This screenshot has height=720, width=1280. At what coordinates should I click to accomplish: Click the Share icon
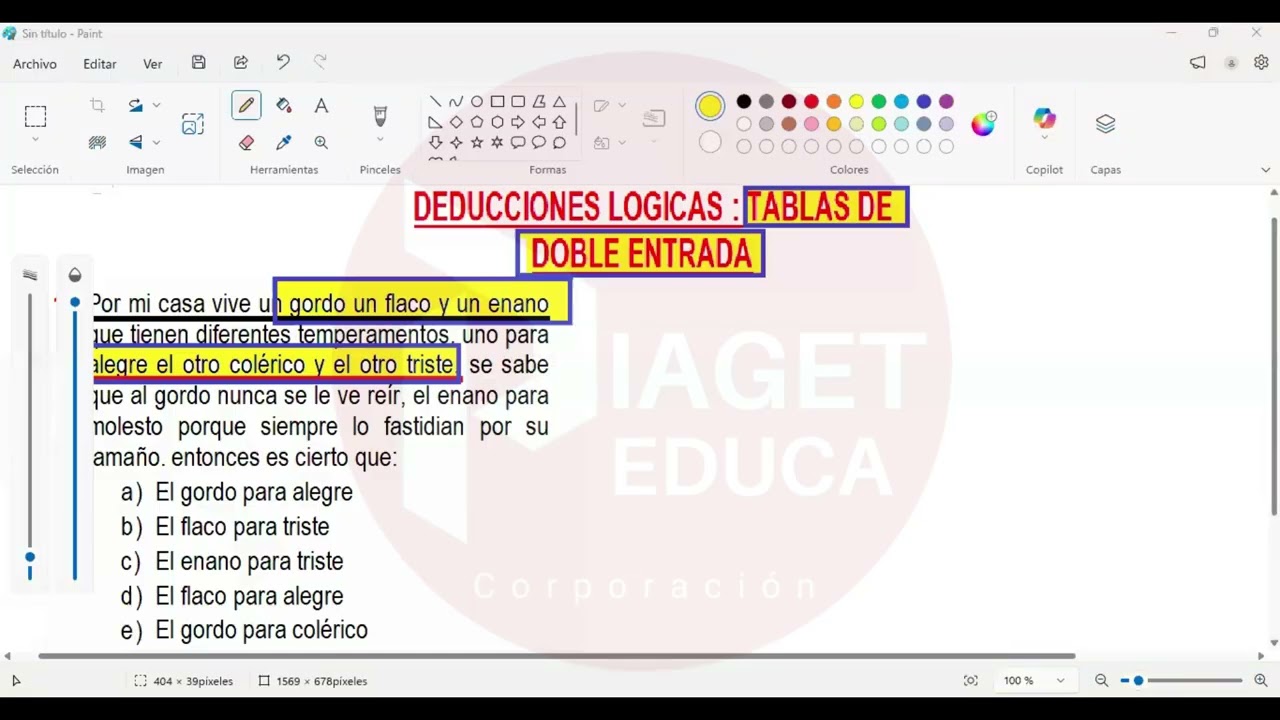tap(241, 62)
